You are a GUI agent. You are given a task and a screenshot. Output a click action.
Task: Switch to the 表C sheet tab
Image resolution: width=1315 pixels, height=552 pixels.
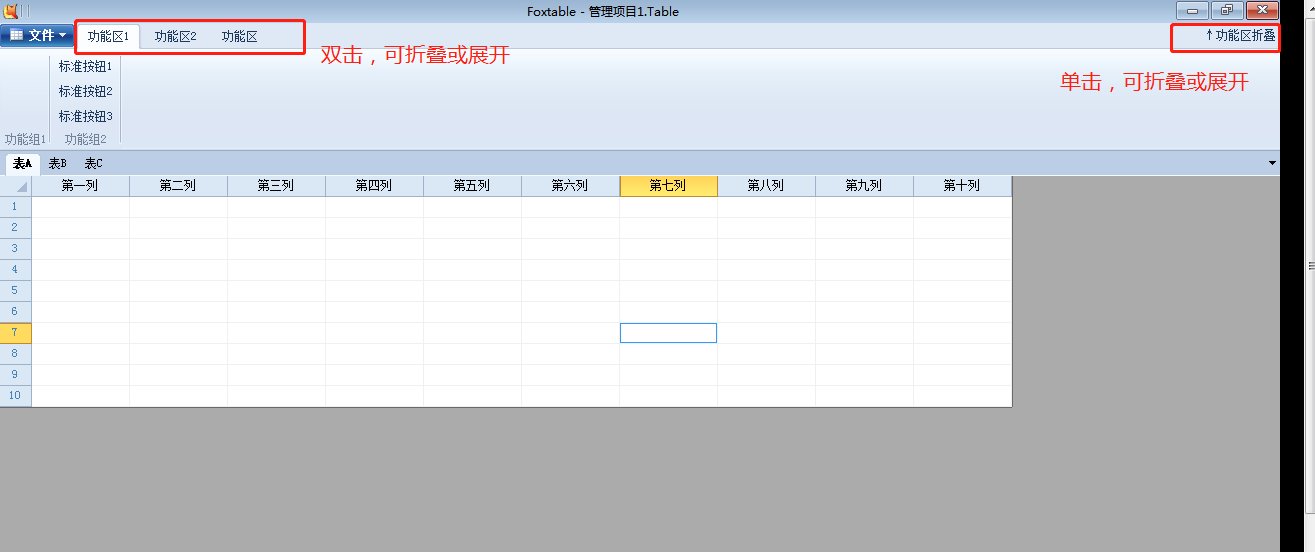click(93, 163)
